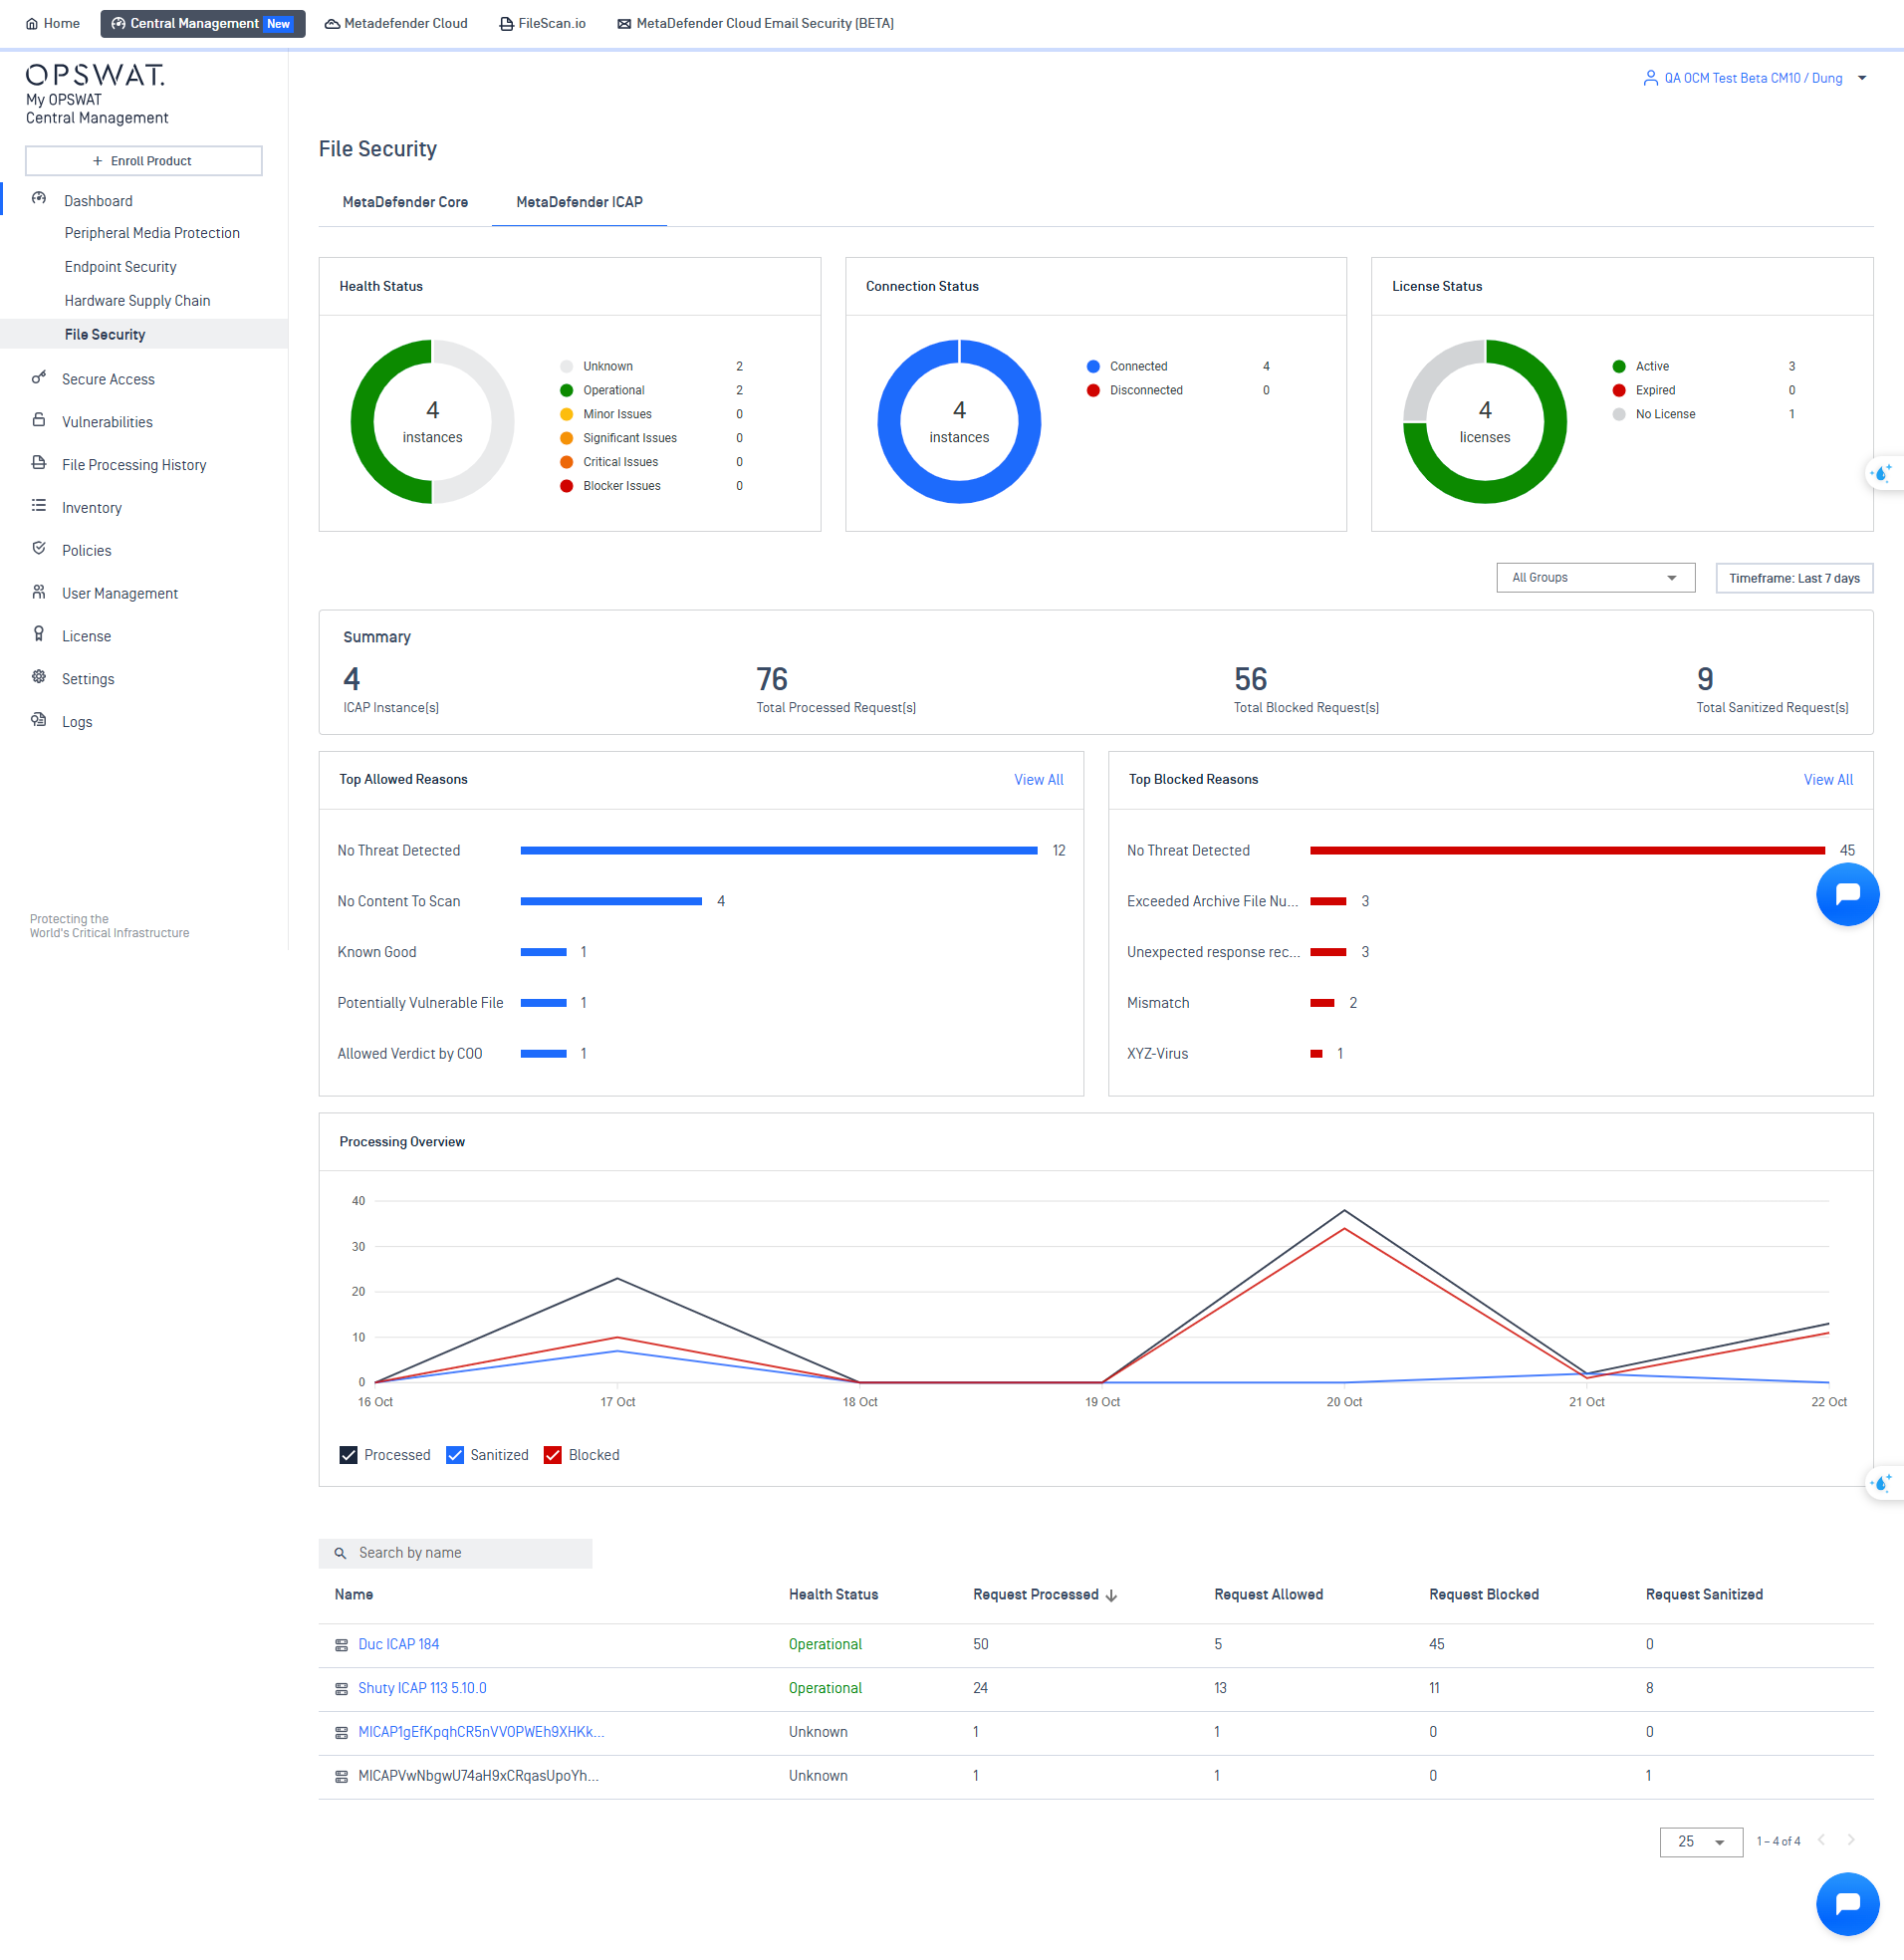Click the green Operational legend dot
The width and height of the screenshot is (1904, 1960).
566,390
